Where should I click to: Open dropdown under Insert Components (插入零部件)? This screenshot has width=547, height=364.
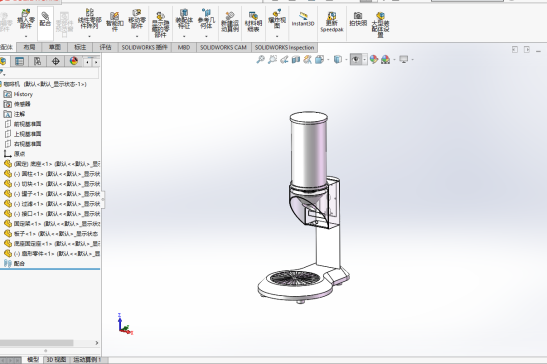[26, 37]
